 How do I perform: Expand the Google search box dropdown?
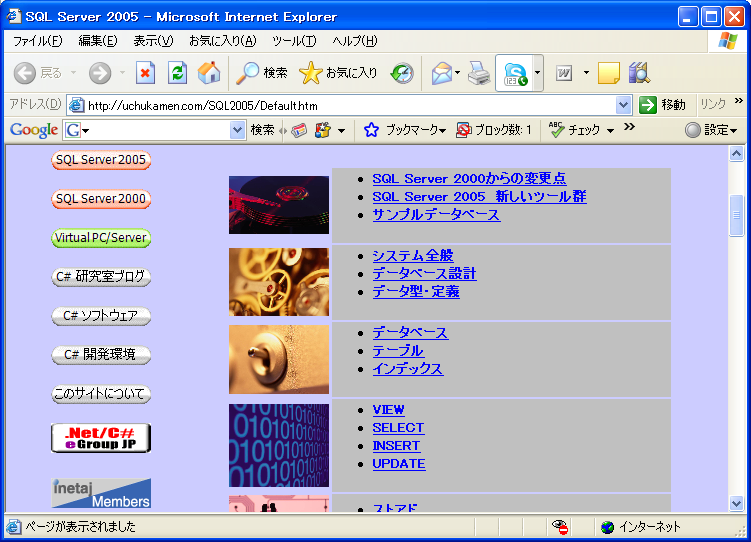[x=237, y=130]
